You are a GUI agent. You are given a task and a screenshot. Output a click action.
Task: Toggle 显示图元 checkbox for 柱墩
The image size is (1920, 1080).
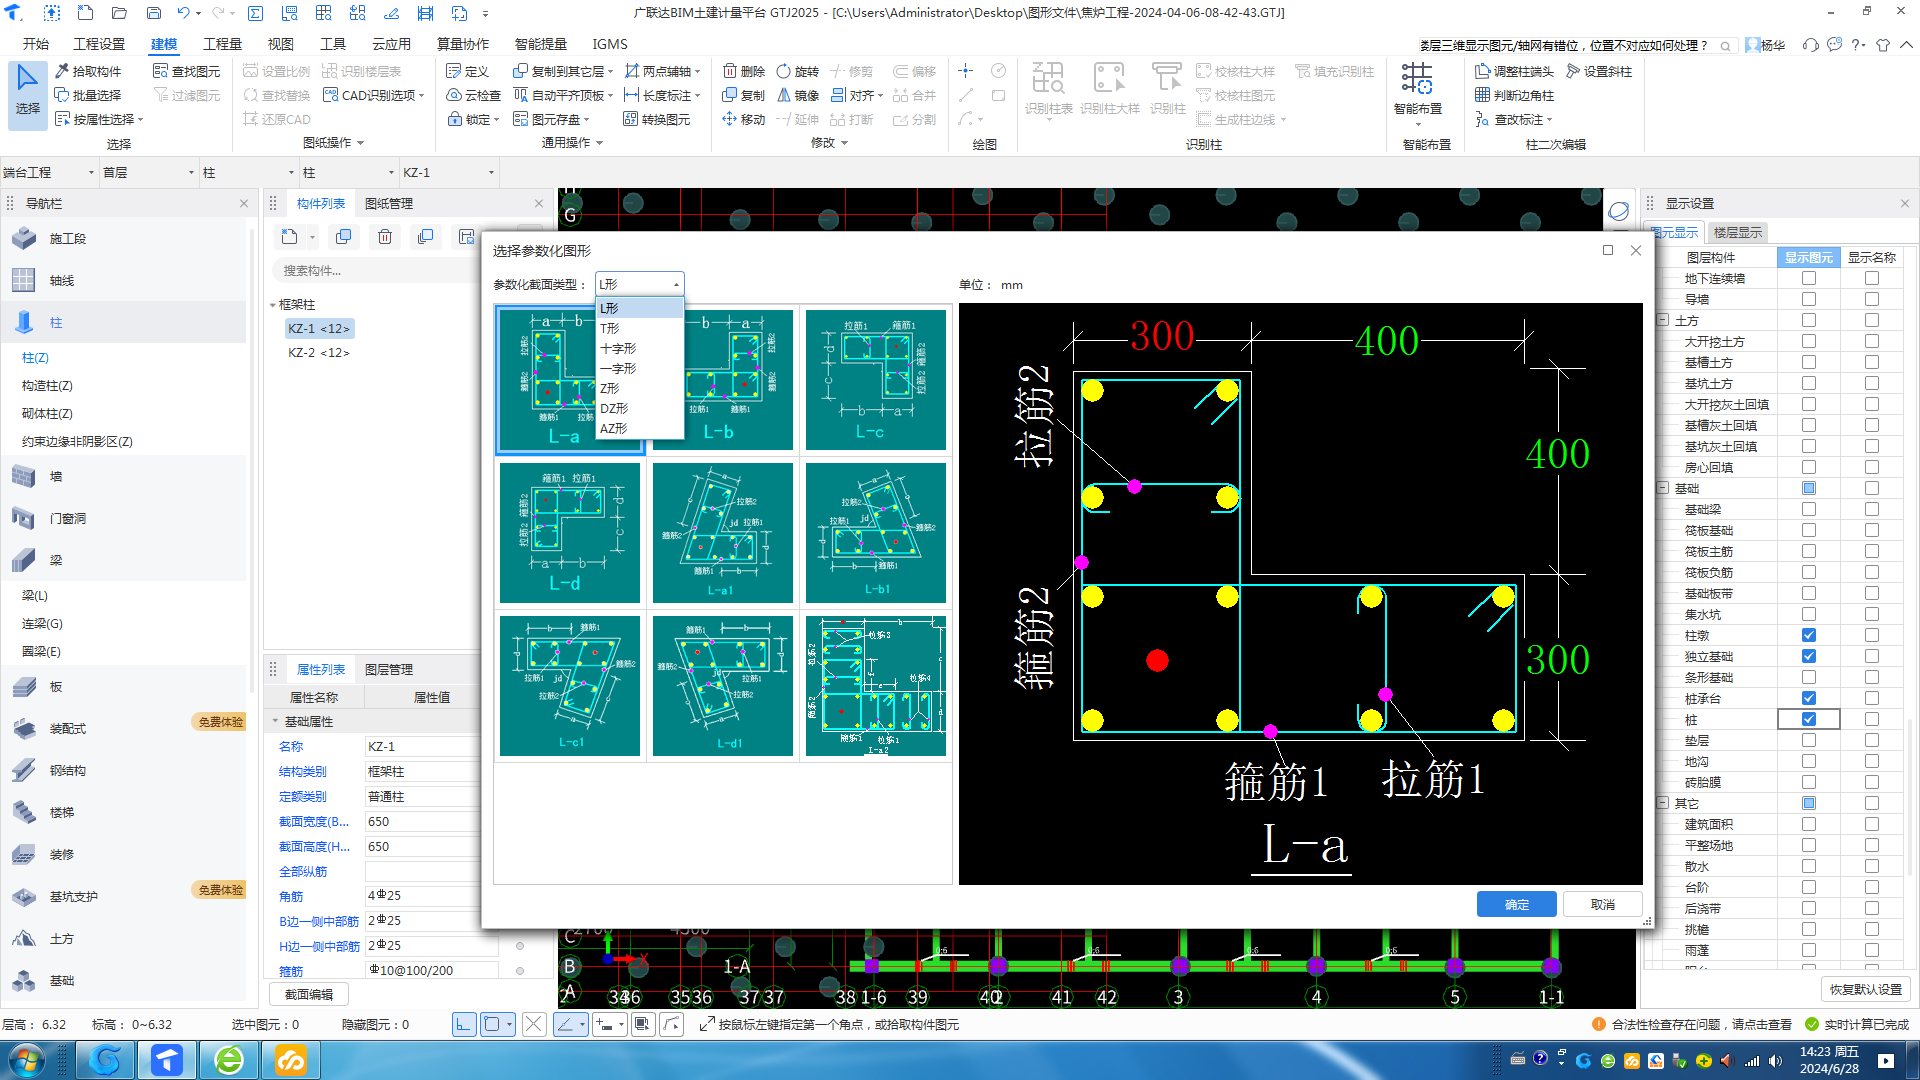click(x=1809, y=635)
